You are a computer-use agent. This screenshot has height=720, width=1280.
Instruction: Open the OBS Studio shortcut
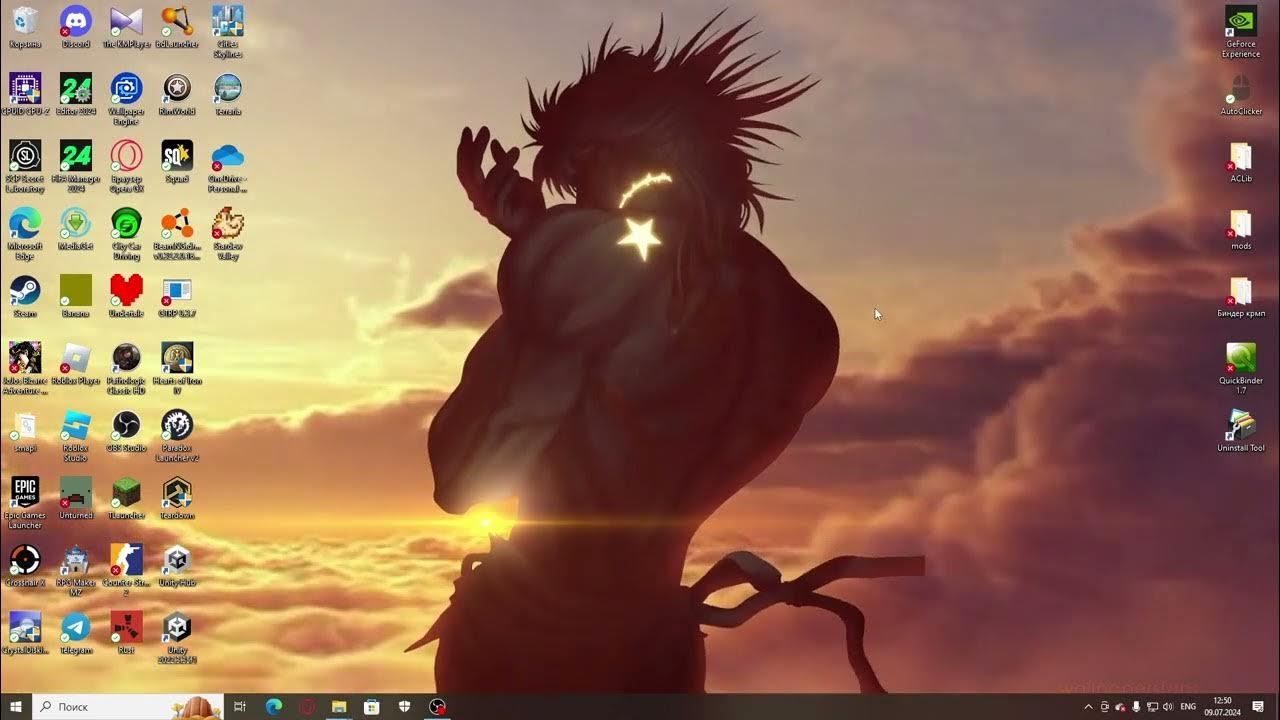pos(126,430)
